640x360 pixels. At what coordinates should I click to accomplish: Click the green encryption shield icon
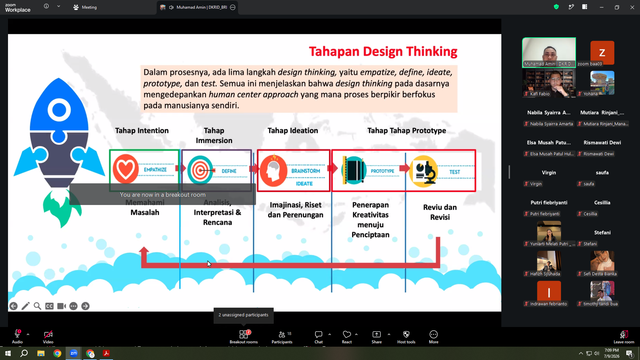click(x=556, y=7)
